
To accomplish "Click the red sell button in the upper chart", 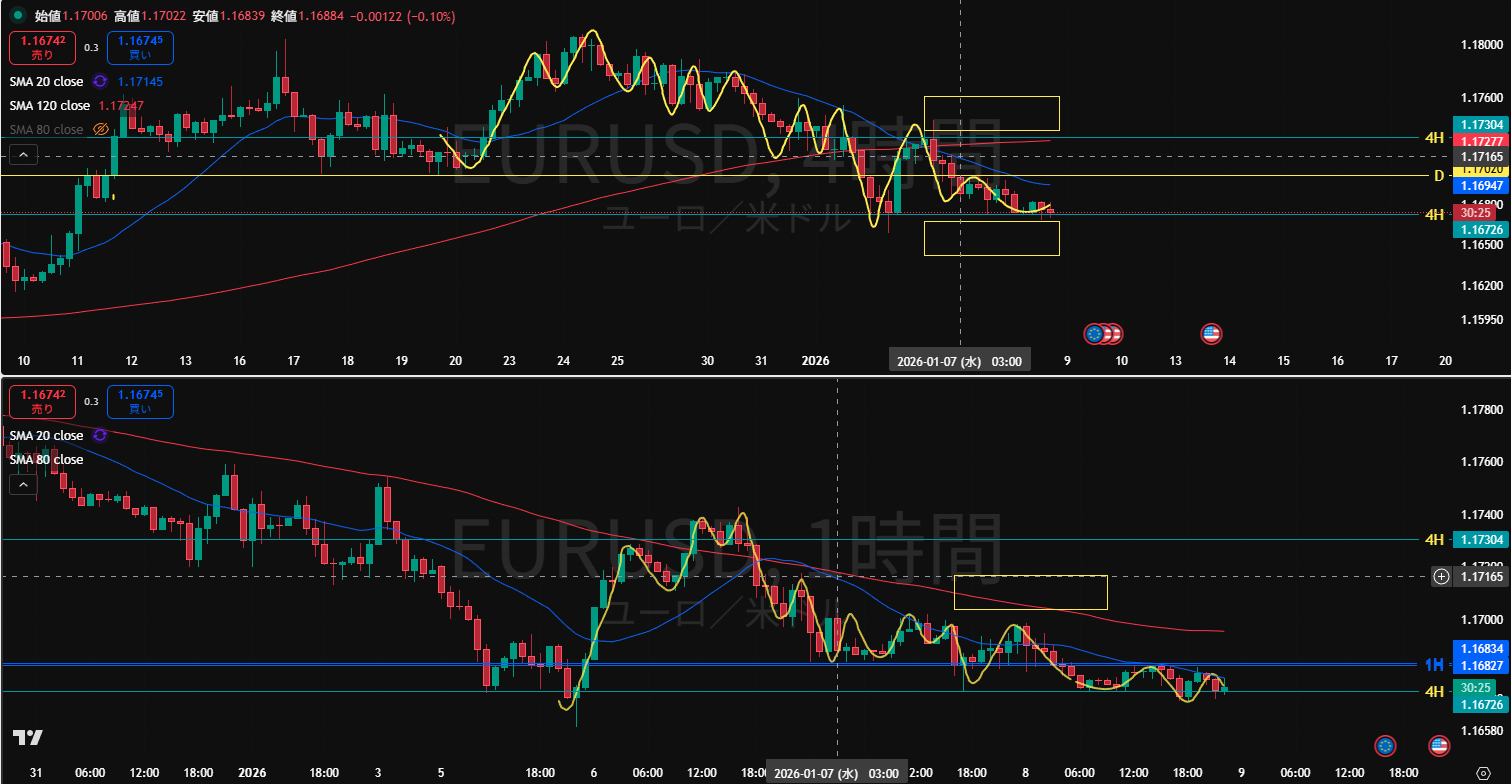I will (42, 47).
